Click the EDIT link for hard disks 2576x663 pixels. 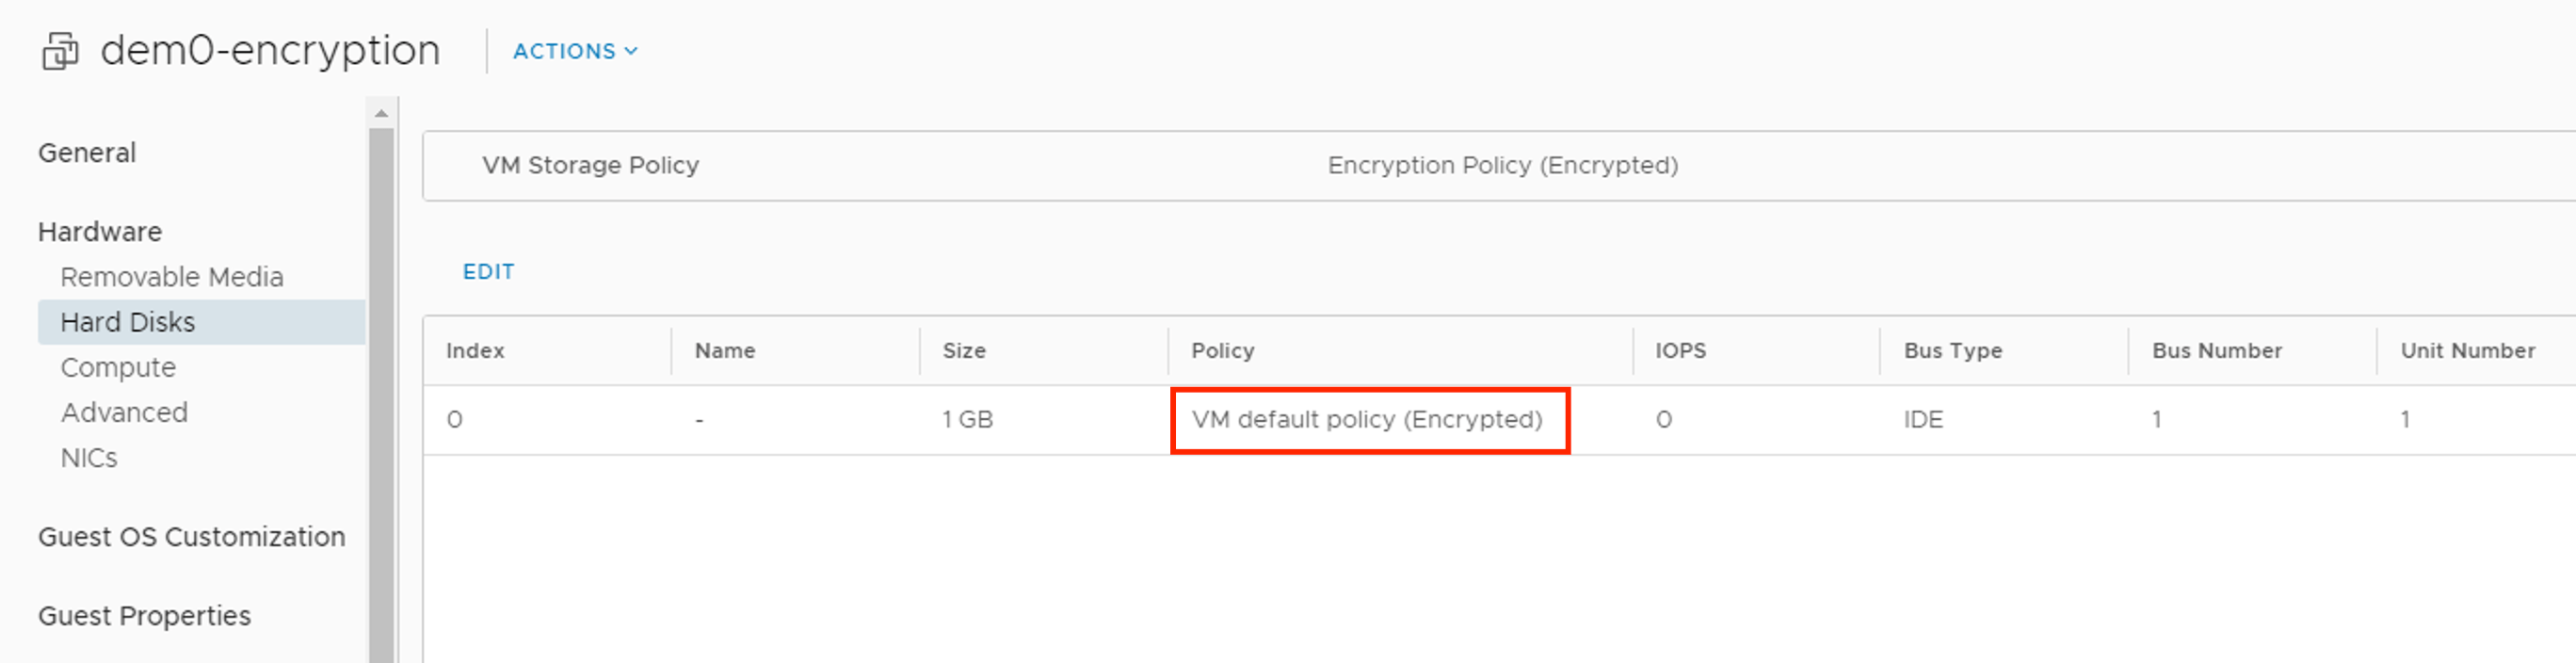pyautogui.click(x=488, y=272)
